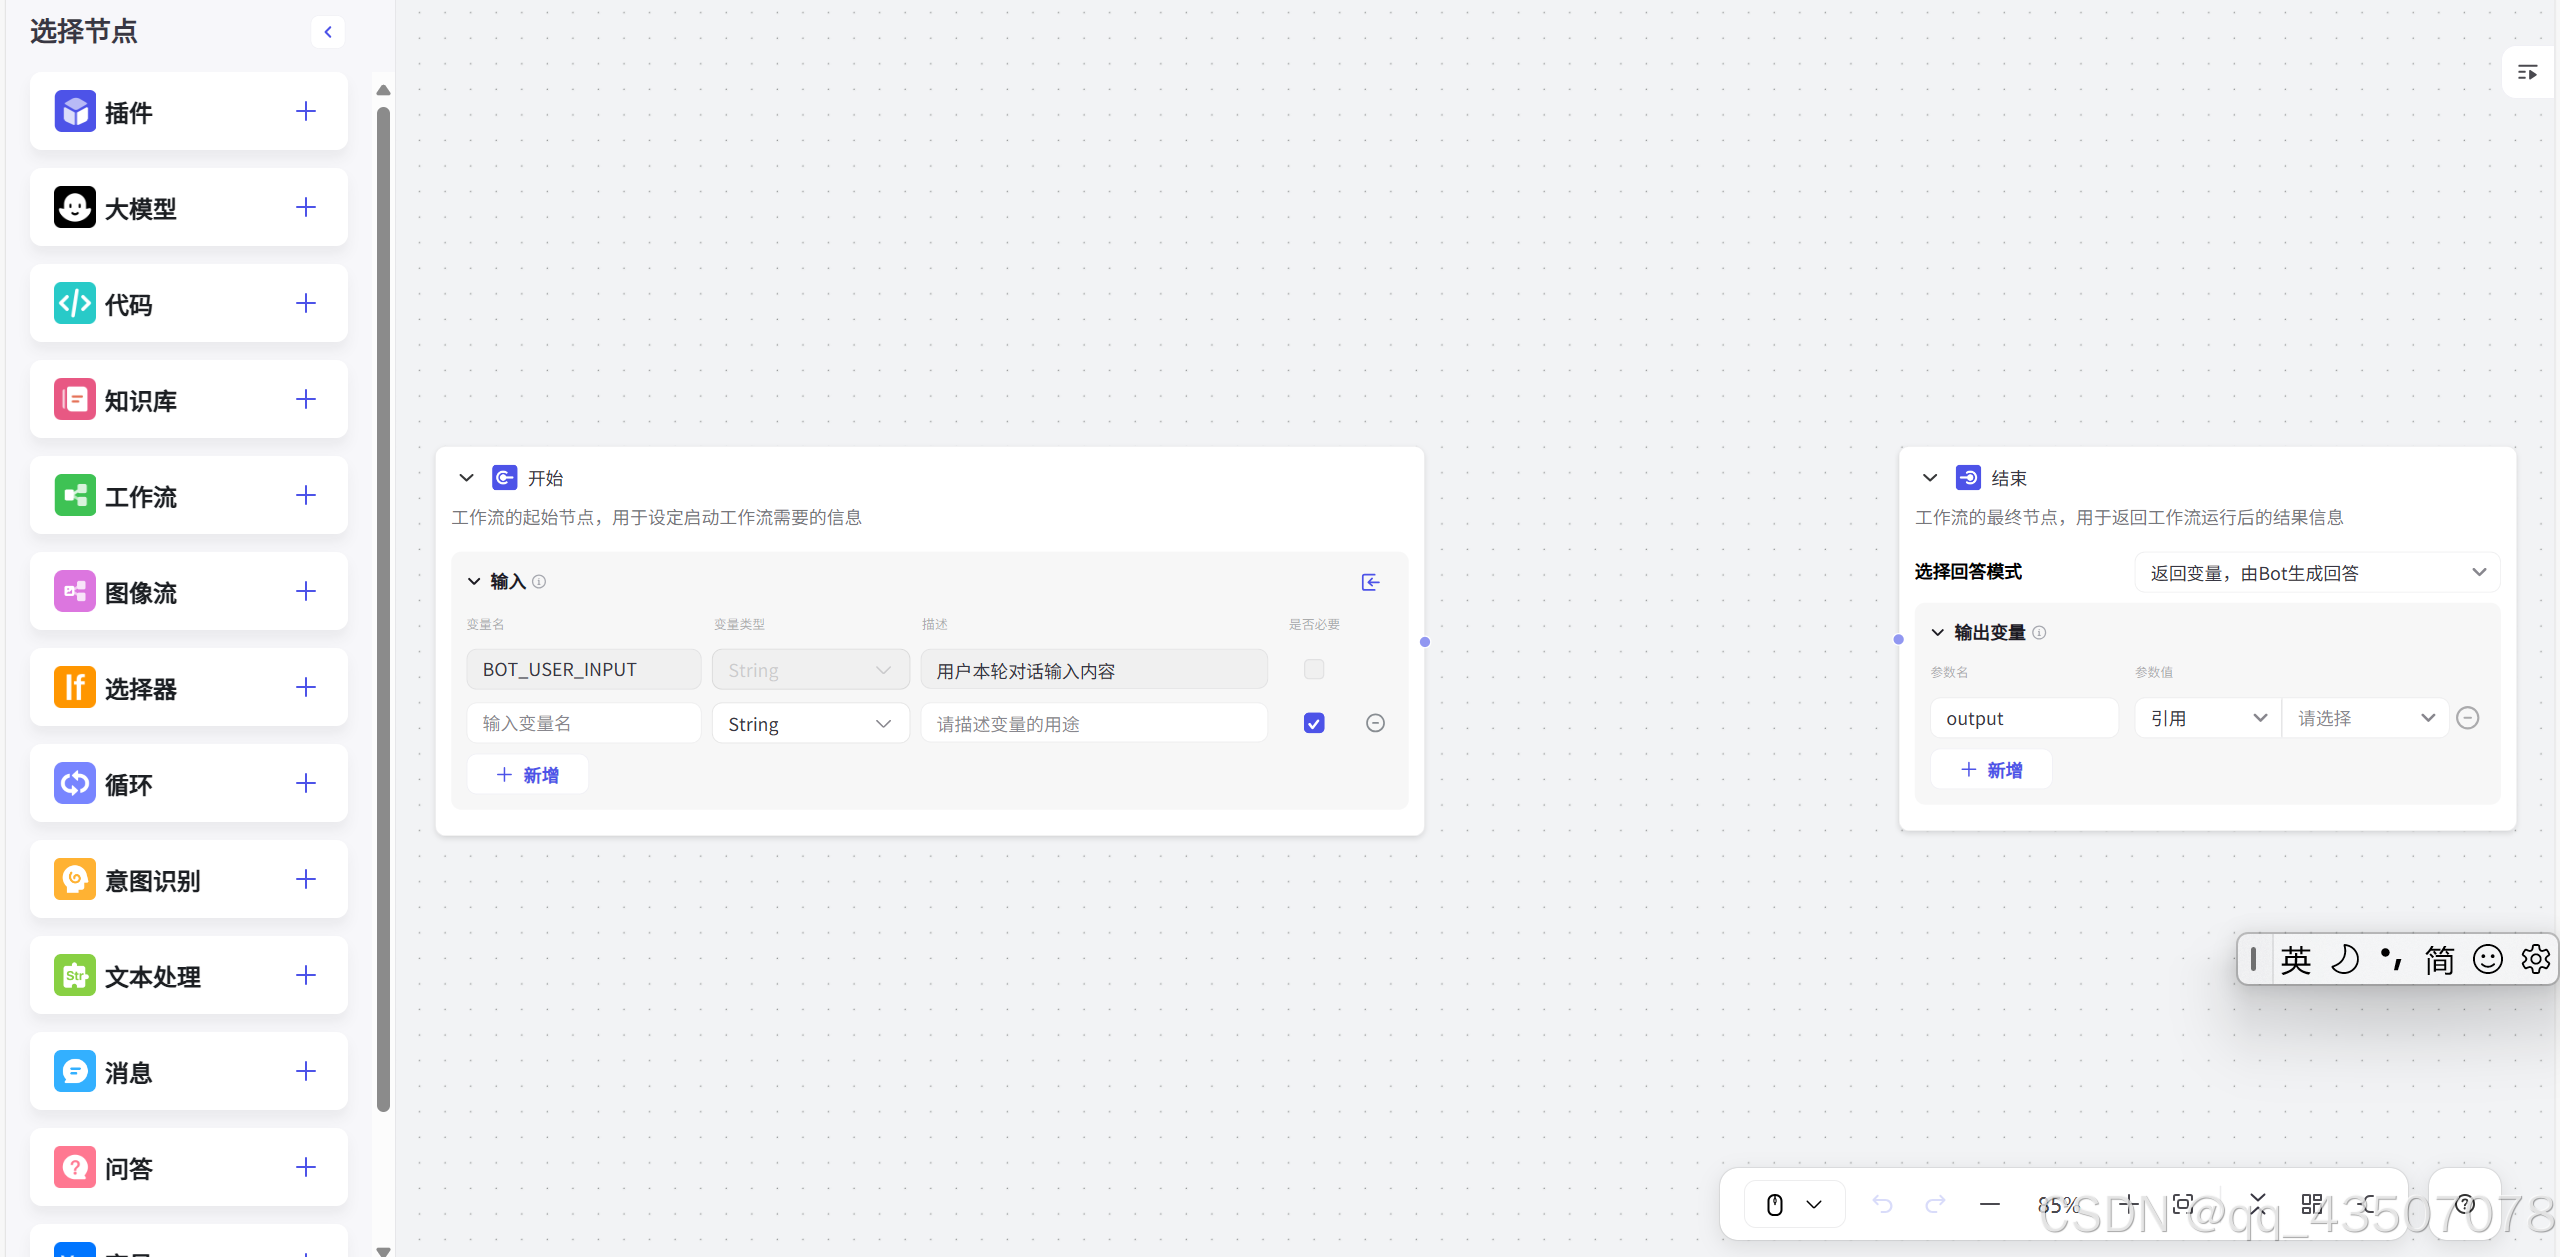Collapse the 输出变量 section
The image size is (2560, 1257).
1937,632
